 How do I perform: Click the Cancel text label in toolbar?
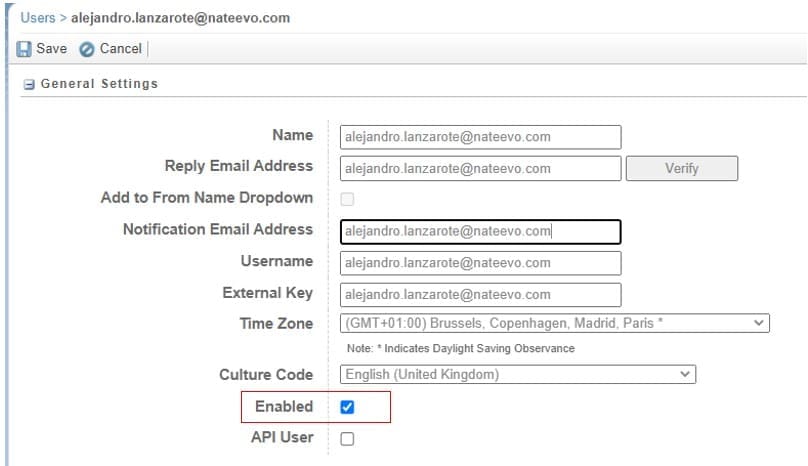coord(120,49)
